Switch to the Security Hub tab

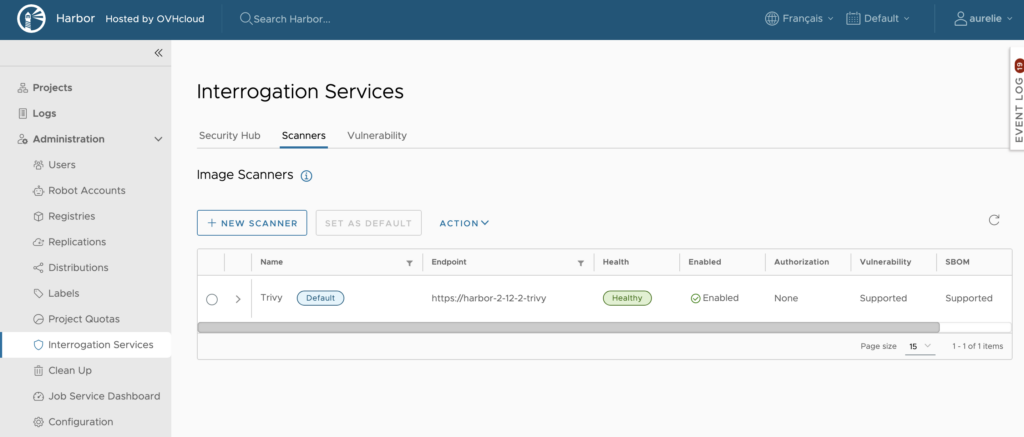[229, 135]
